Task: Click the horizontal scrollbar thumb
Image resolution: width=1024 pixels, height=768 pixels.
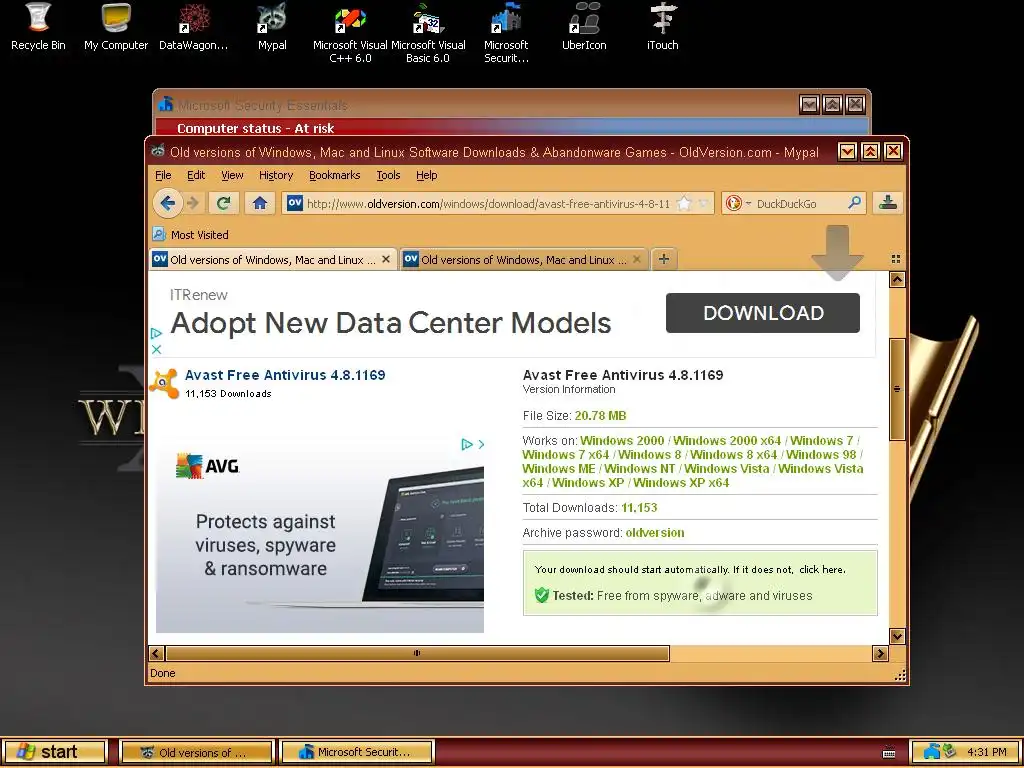Action: [417, 653]
